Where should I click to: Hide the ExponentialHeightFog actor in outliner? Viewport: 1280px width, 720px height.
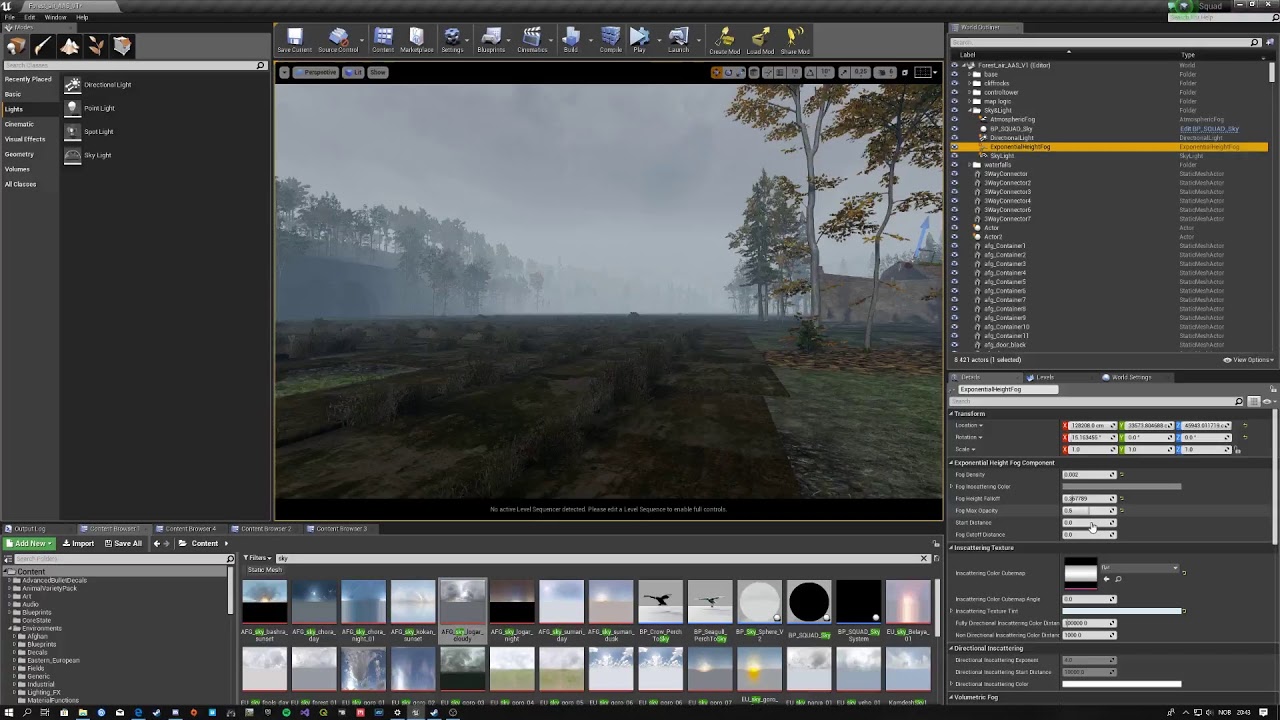(x=954, y=147)
